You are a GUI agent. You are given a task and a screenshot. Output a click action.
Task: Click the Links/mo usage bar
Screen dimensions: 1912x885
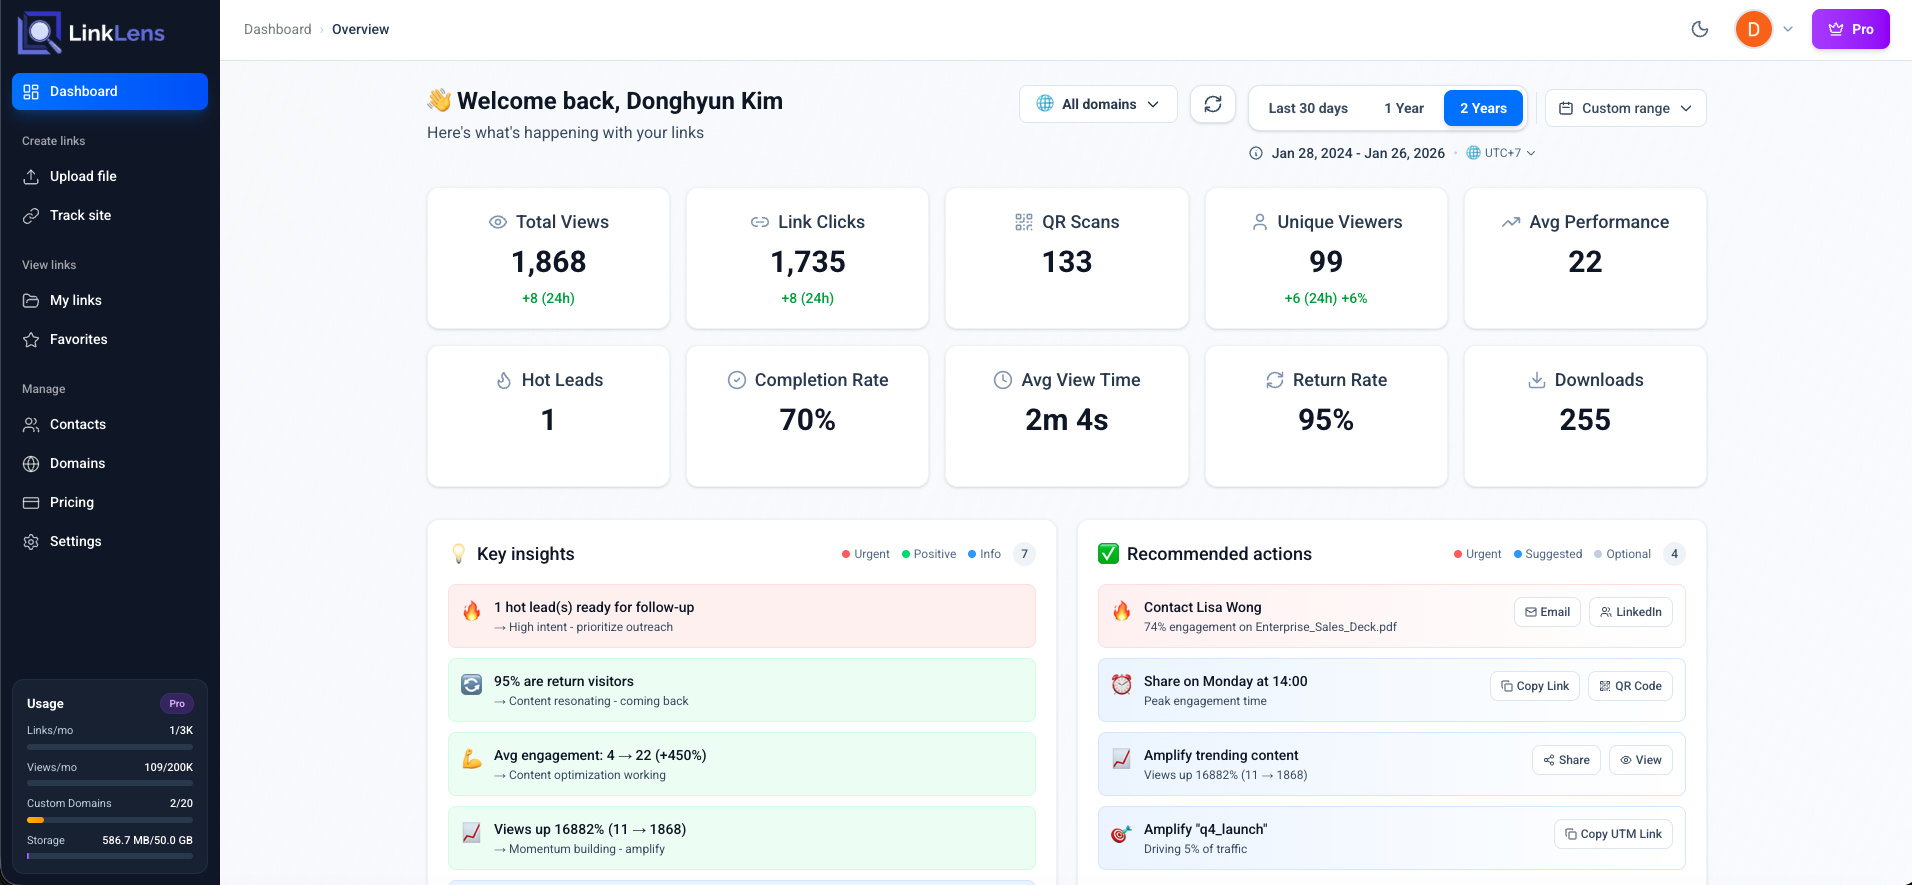pyautogui.click(x=110, y=747)
